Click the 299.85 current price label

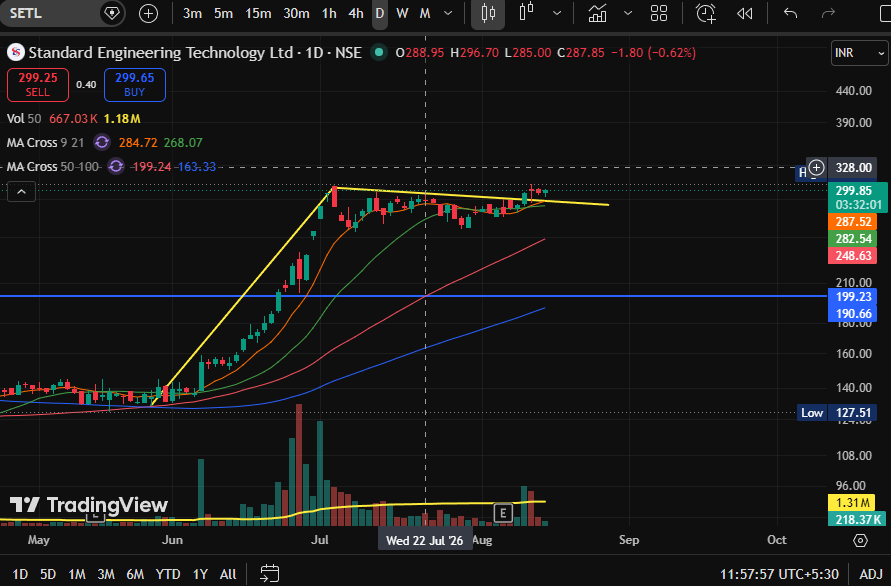click(857, 197)
